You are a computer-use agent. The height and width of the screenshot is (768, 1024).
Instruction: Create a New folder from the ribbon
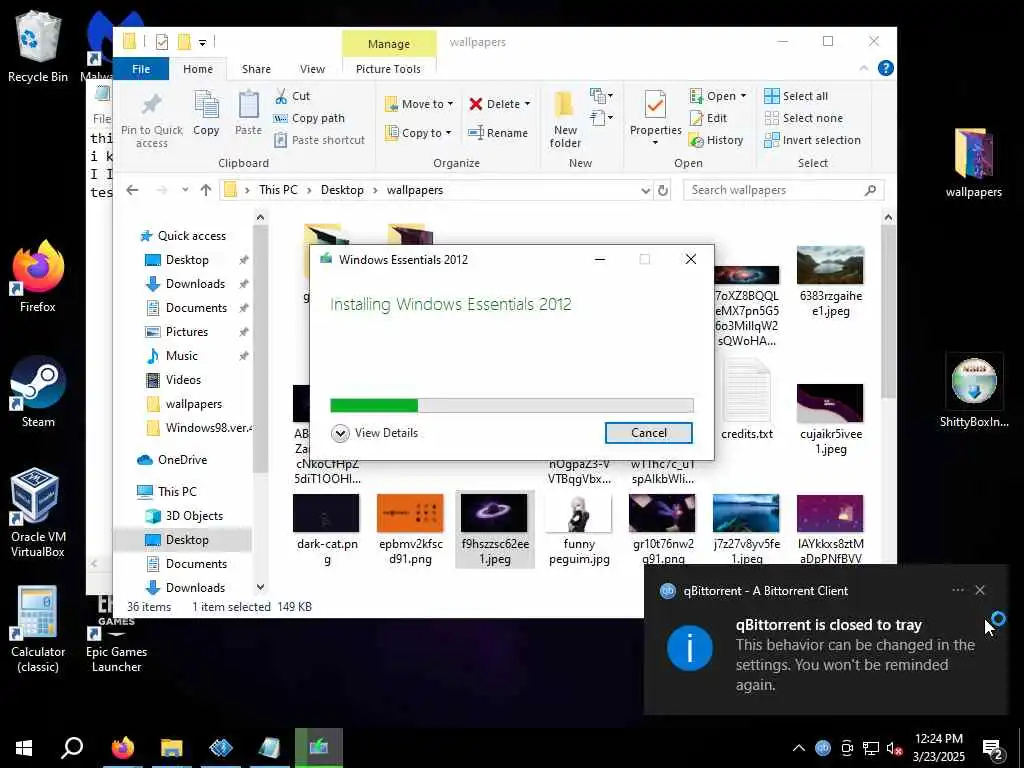tap(565, 120)
